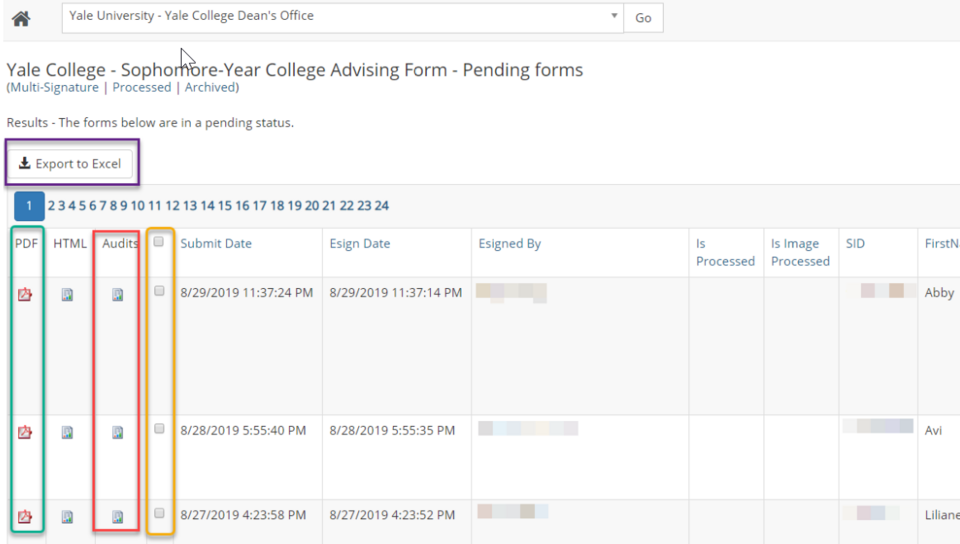Sort the table by Submit Date
The width and height of the screenshot is (960, 544).
coord(216,244)
